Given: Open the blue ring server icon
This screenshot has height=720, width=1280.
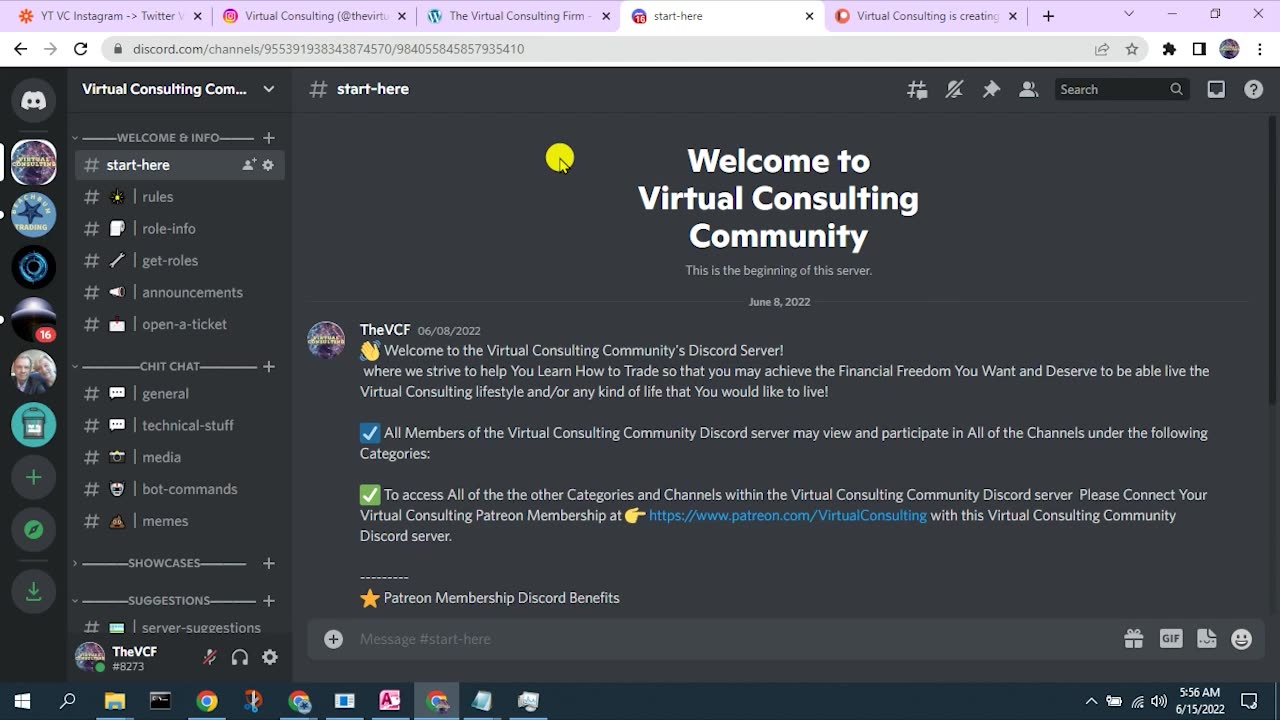Looking at the screenshot, I should tap(33, 267).
